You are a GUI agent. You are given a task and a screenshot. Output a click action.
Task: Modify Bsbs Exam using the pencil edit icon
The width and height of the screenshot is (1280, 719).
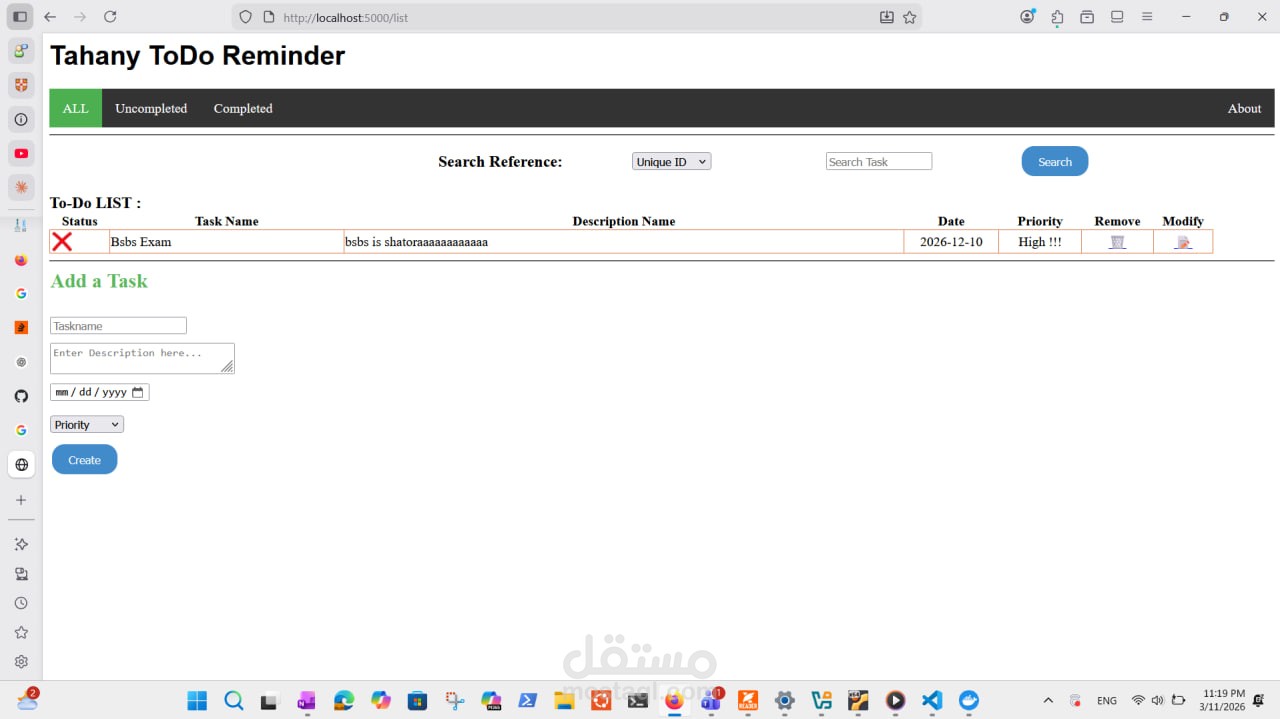(x=1183, y=241)
